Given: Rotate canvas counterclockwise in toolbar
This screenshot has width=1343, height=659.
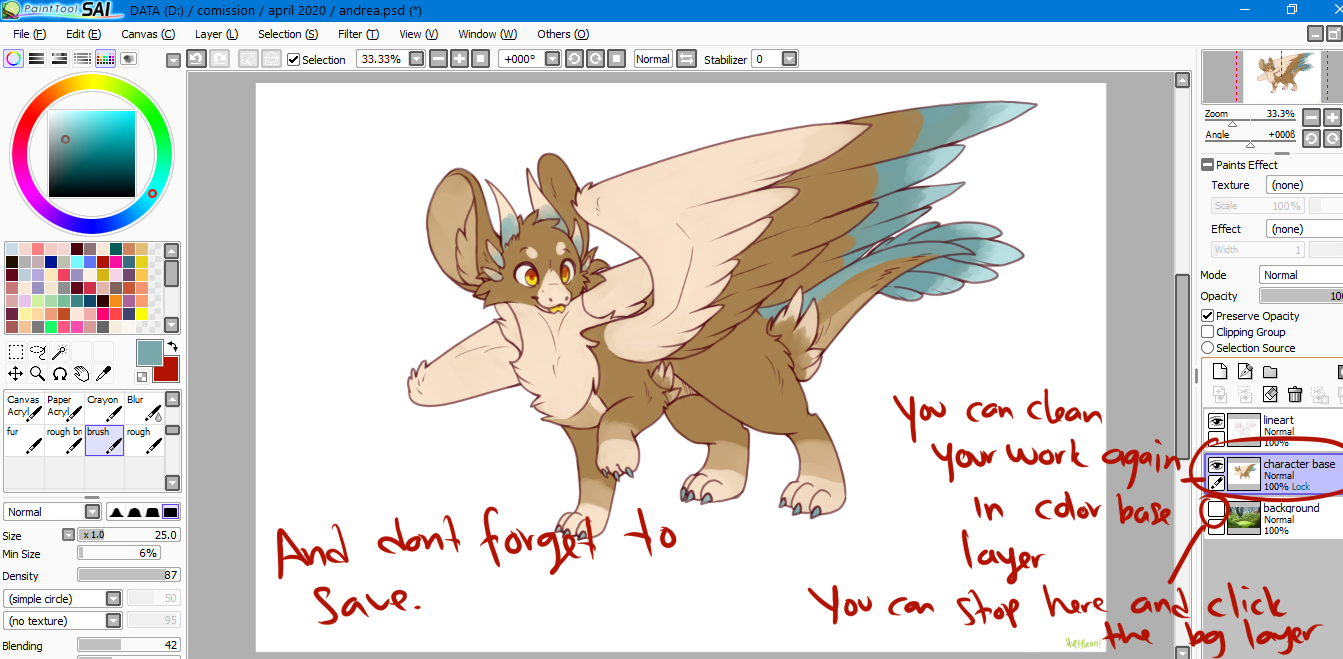Looking at the screenshot, I should (x=574, y=59).
